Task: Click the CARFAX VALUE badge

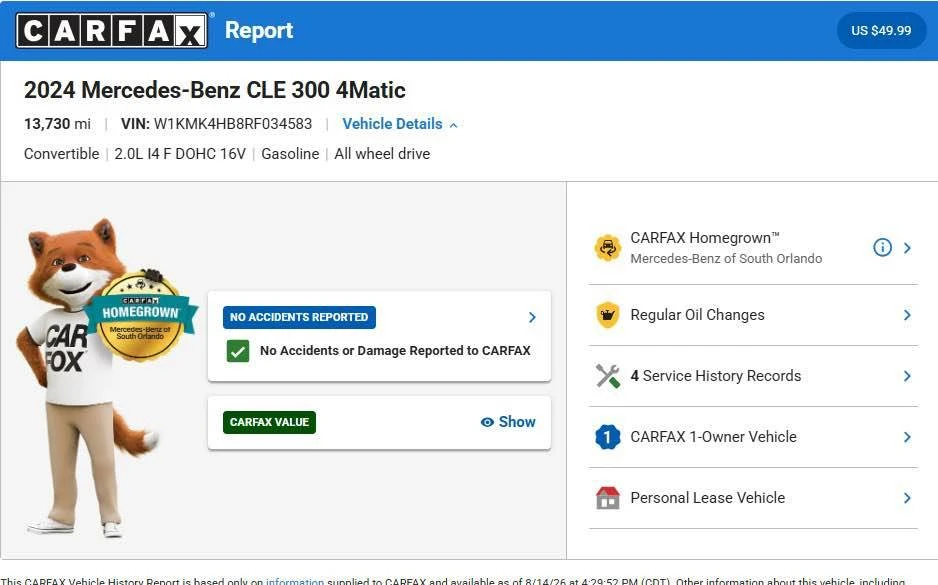Action: pyautogui.click(x=269, y=422)
